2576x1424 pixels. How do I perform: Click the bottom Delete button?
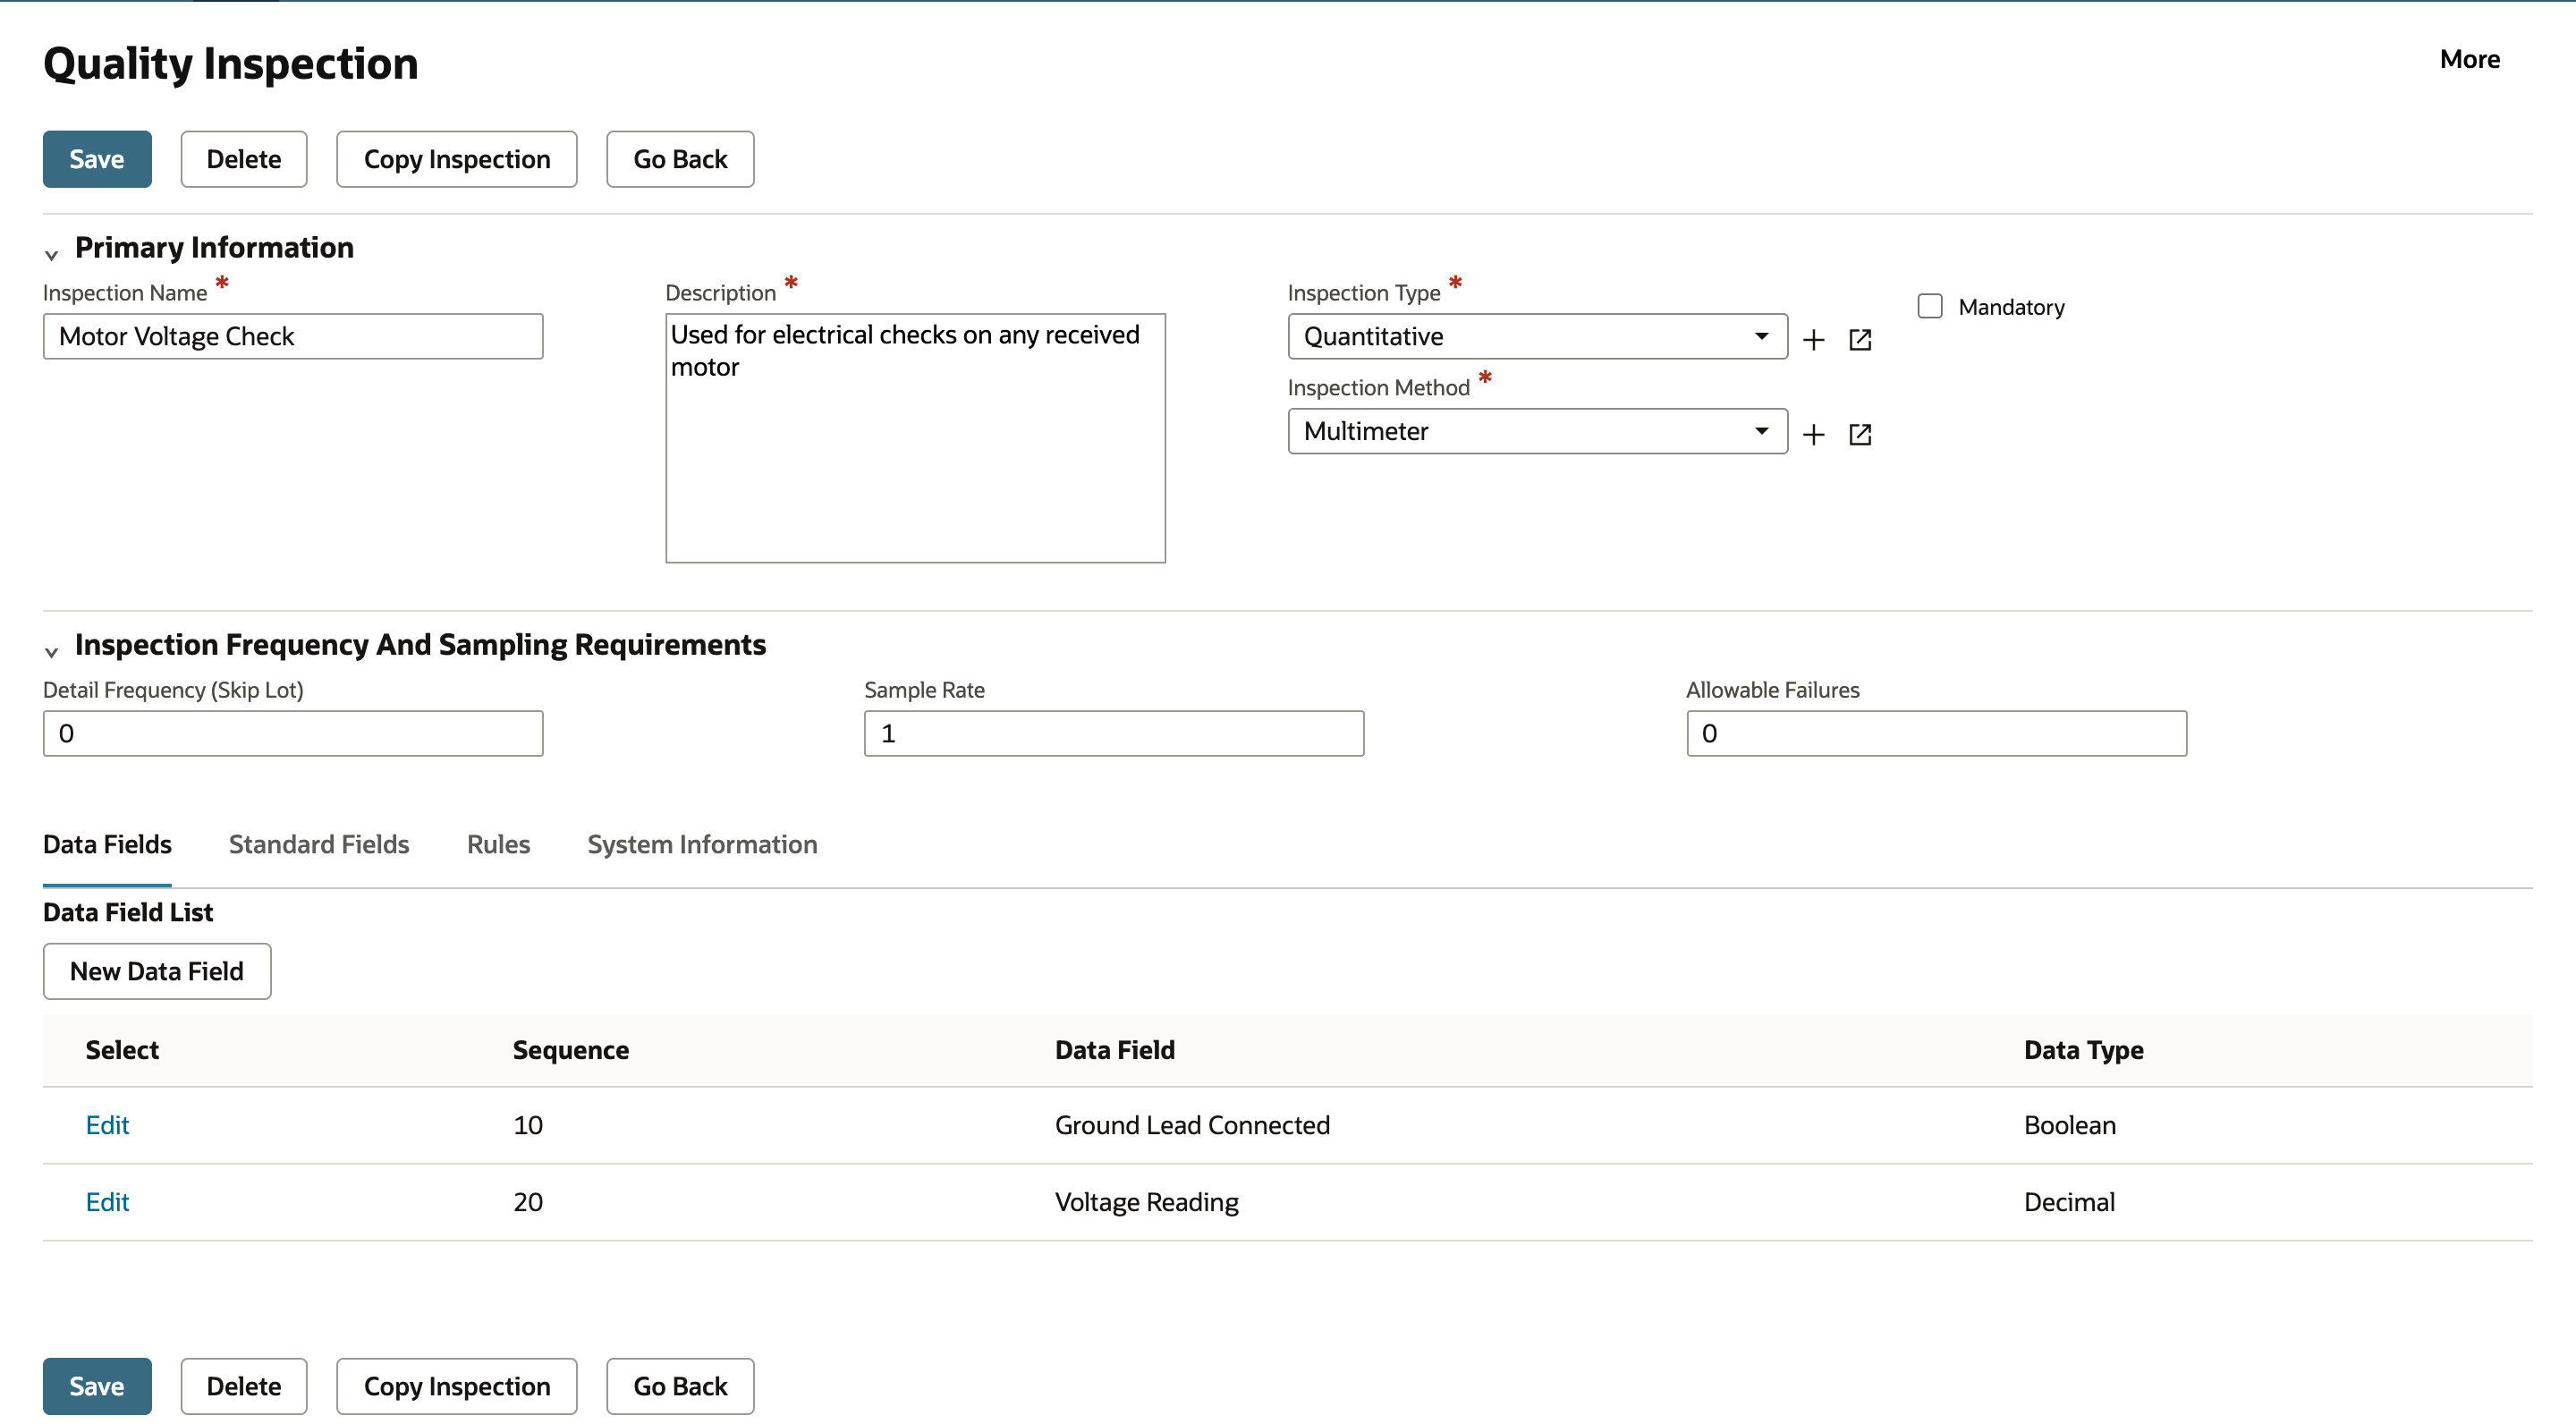coord(244,1386)
